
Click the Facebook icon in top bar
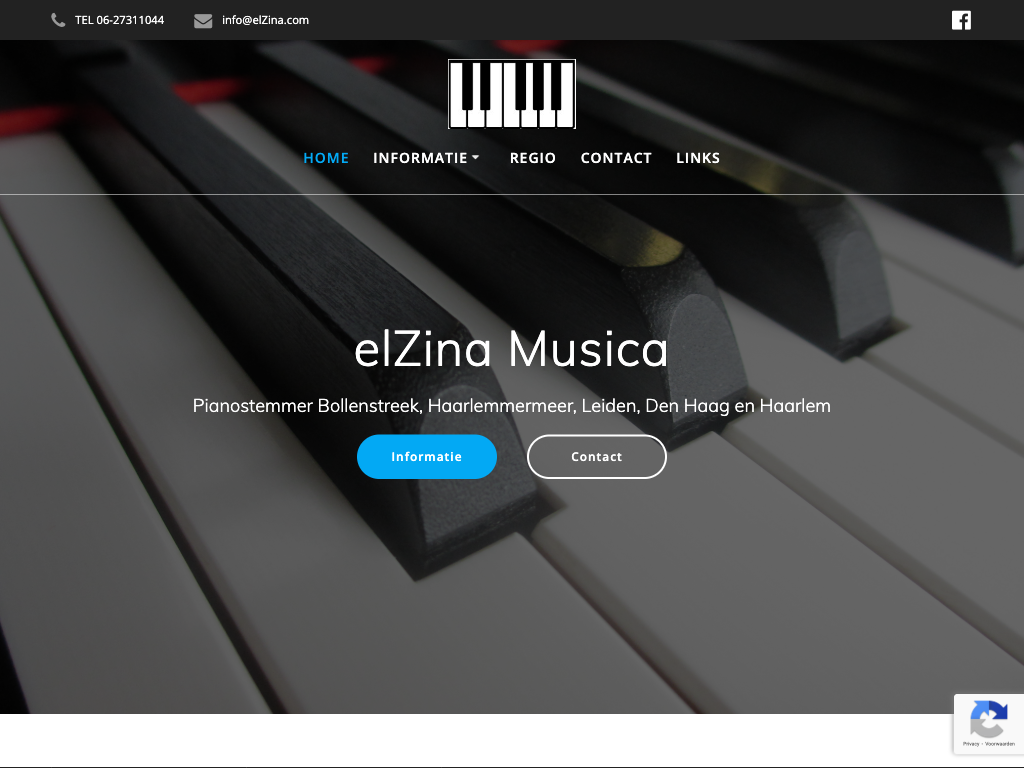[x=961, y=20]
